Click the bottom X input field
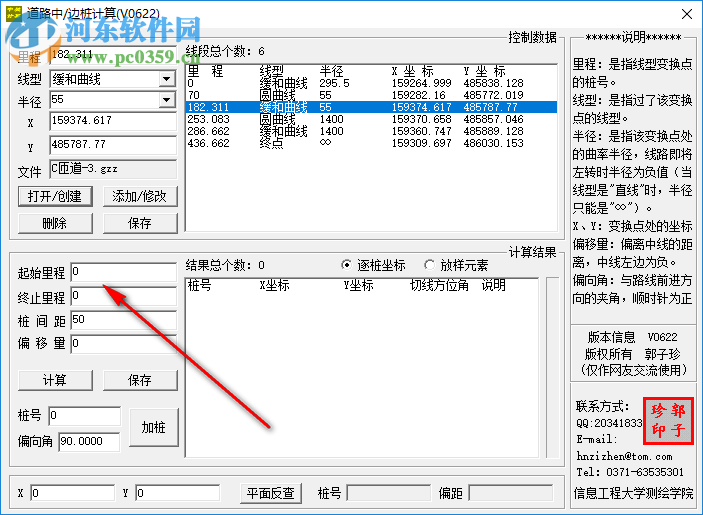Viewport: 703px width, 515px height. coord(73,493)
